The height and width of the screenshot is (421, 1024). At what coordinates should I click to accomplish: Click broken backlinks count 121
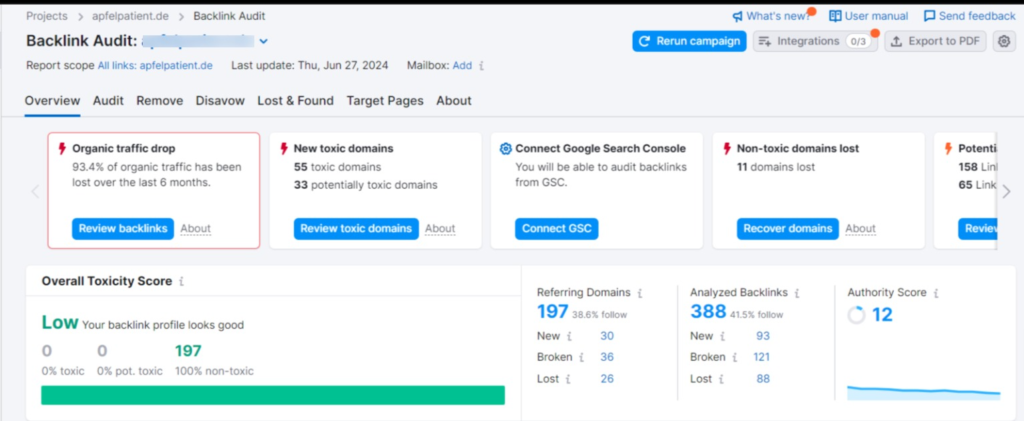pyautogui.click(x=761, y=357)
